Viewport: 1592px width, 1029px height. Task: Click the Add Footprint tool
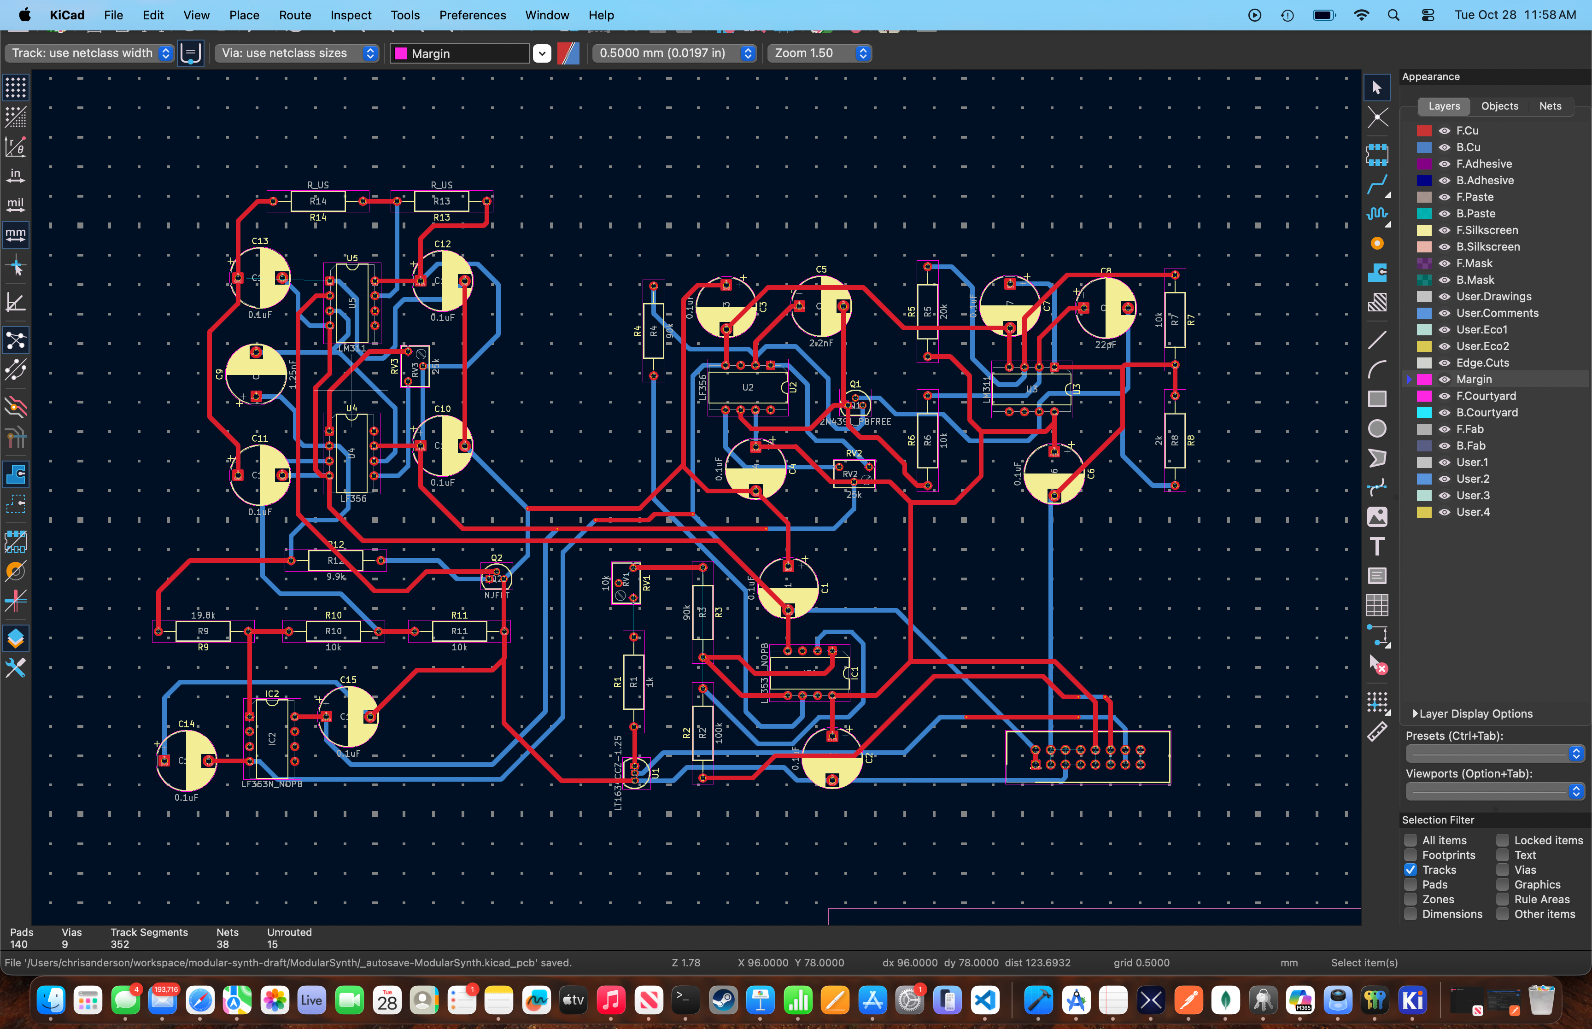pos(1377,155)
